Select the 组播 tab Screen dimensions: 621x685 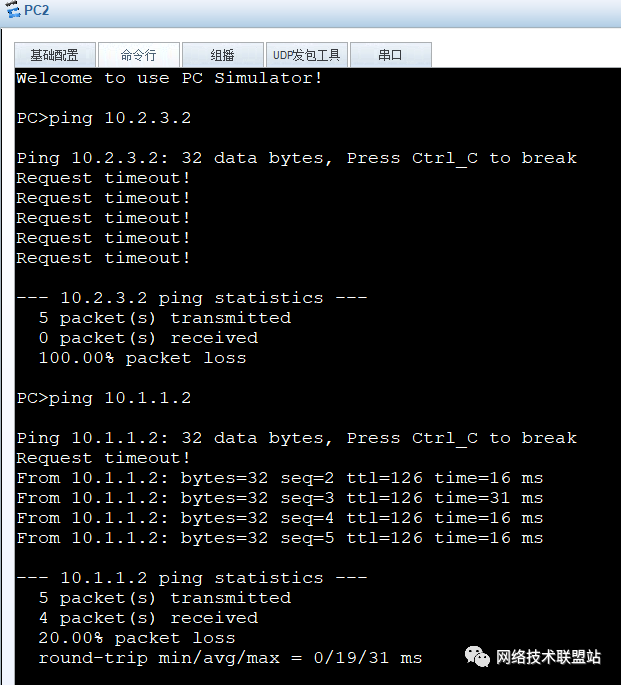point(222,55)
